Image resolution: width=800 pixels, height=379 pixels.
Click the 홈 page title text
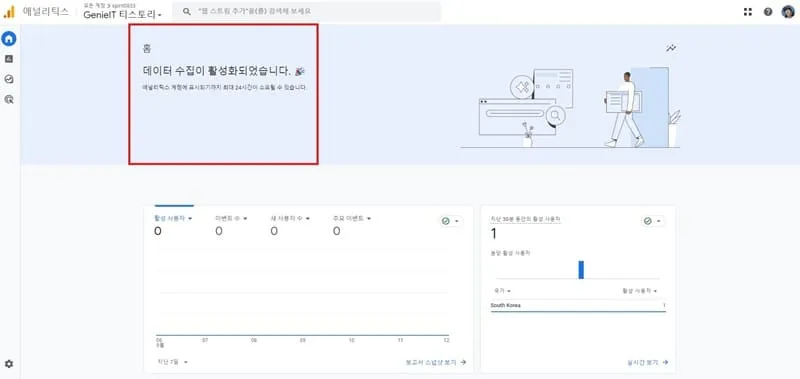pyautogui.click(x=147, y=49)
